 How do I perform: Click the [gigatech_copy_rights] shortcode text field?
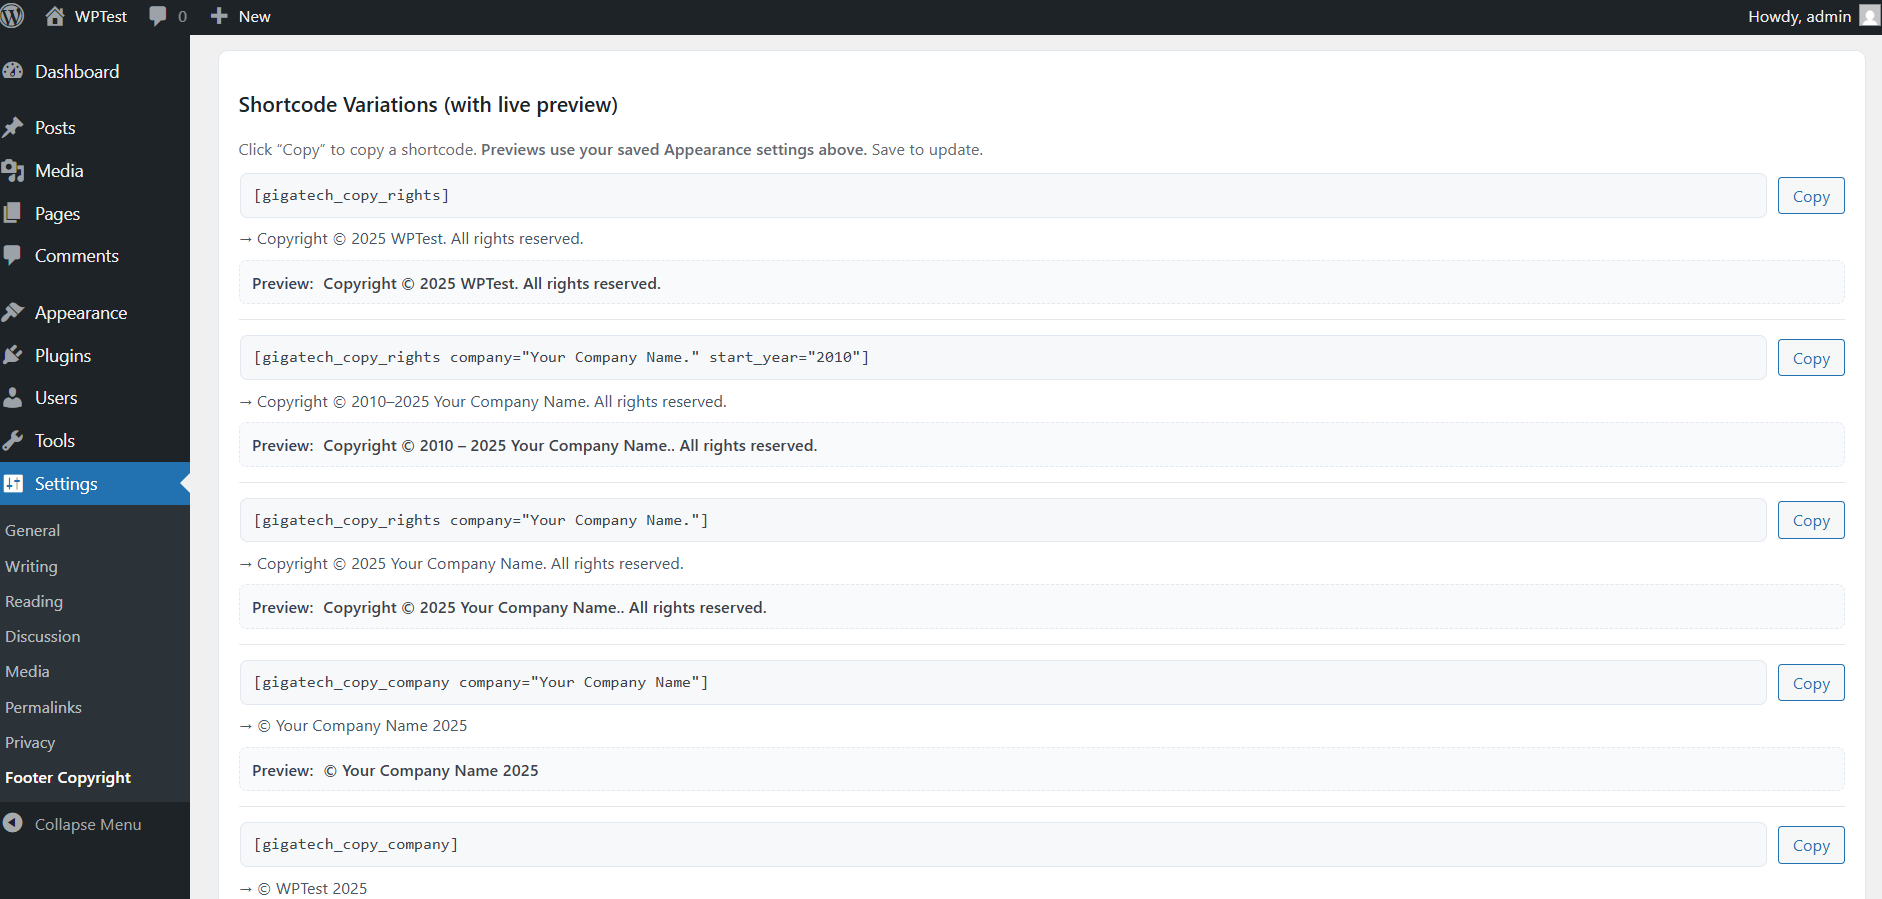point(1002,195)
